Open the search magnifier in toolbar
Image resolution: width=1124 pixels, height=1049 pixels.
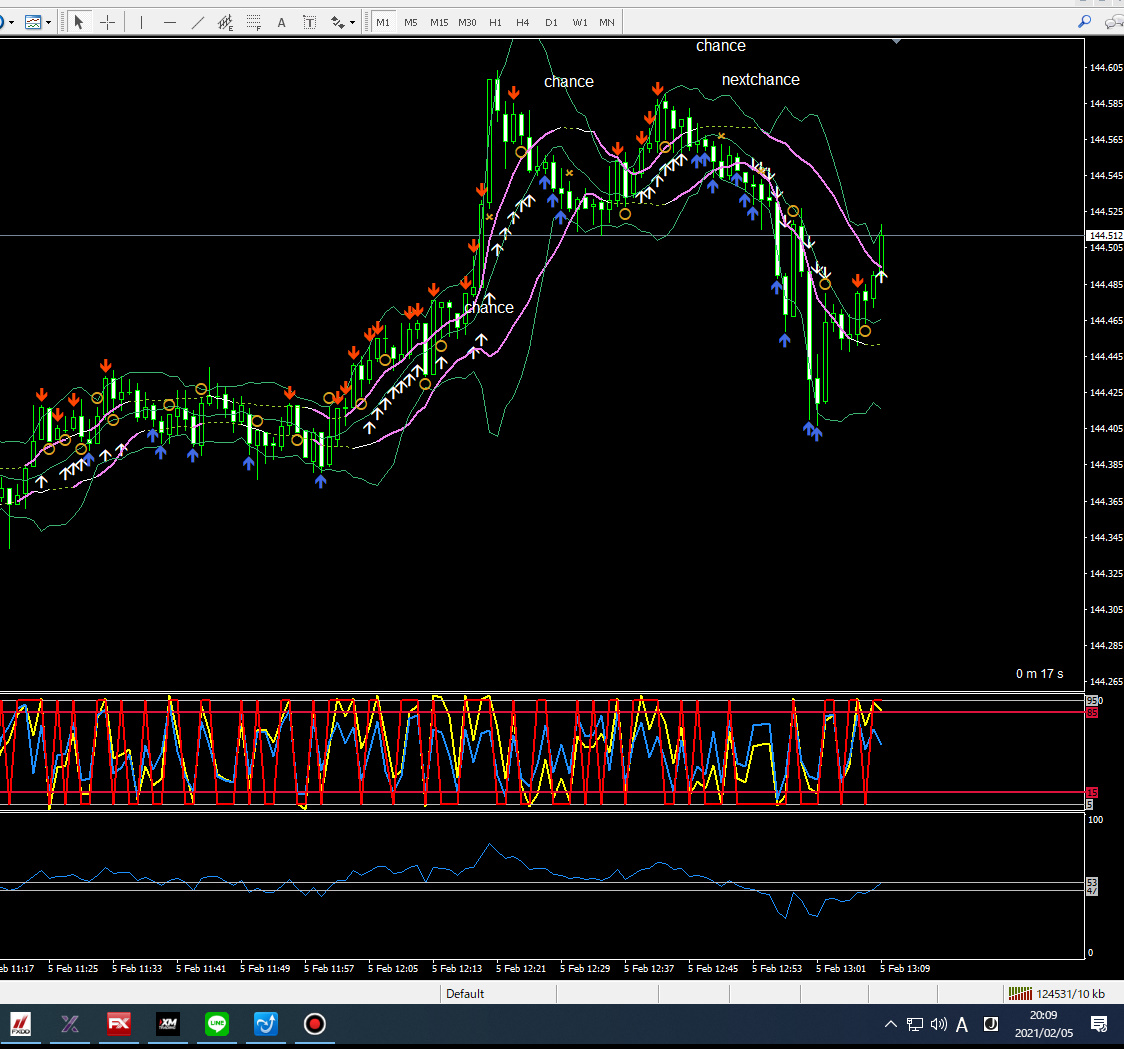[x=1085, y=22]
